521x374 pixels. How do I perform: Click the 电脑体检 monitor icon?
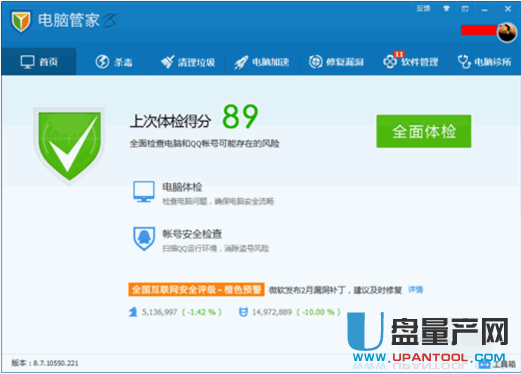tap(144, 192)
